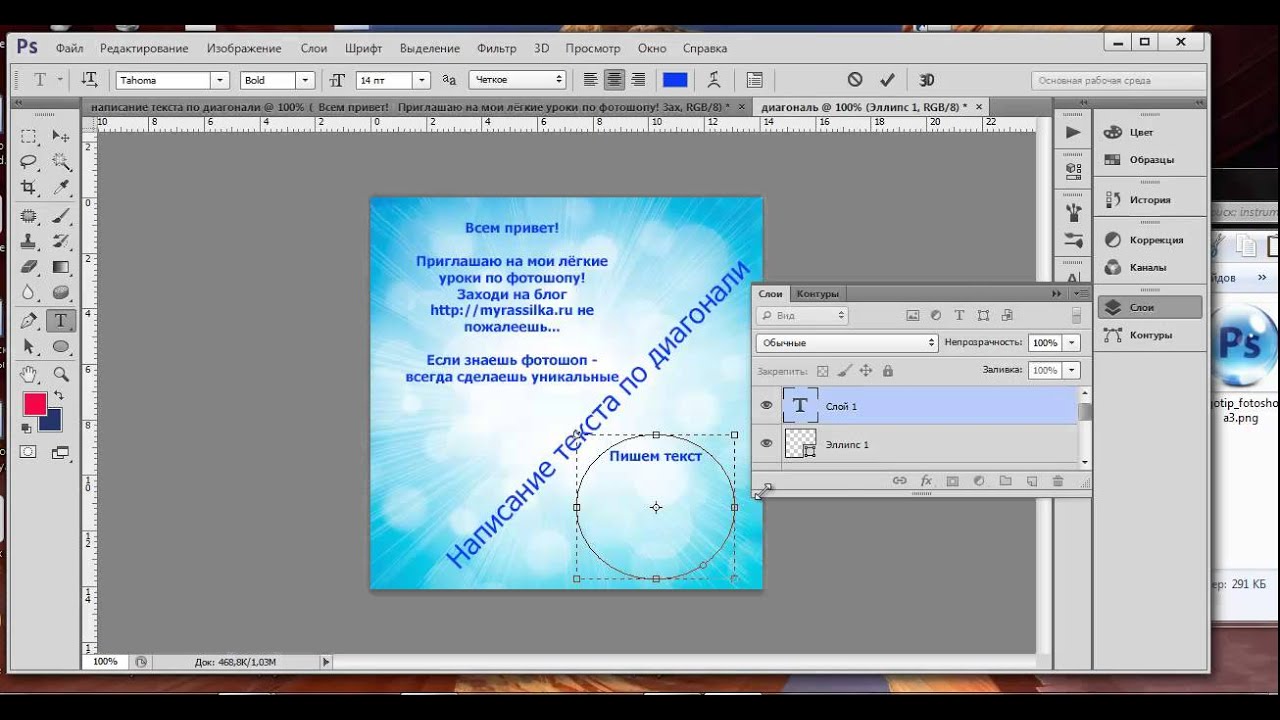
Task: Select the Eraser tool
Action: pos(29,267)
